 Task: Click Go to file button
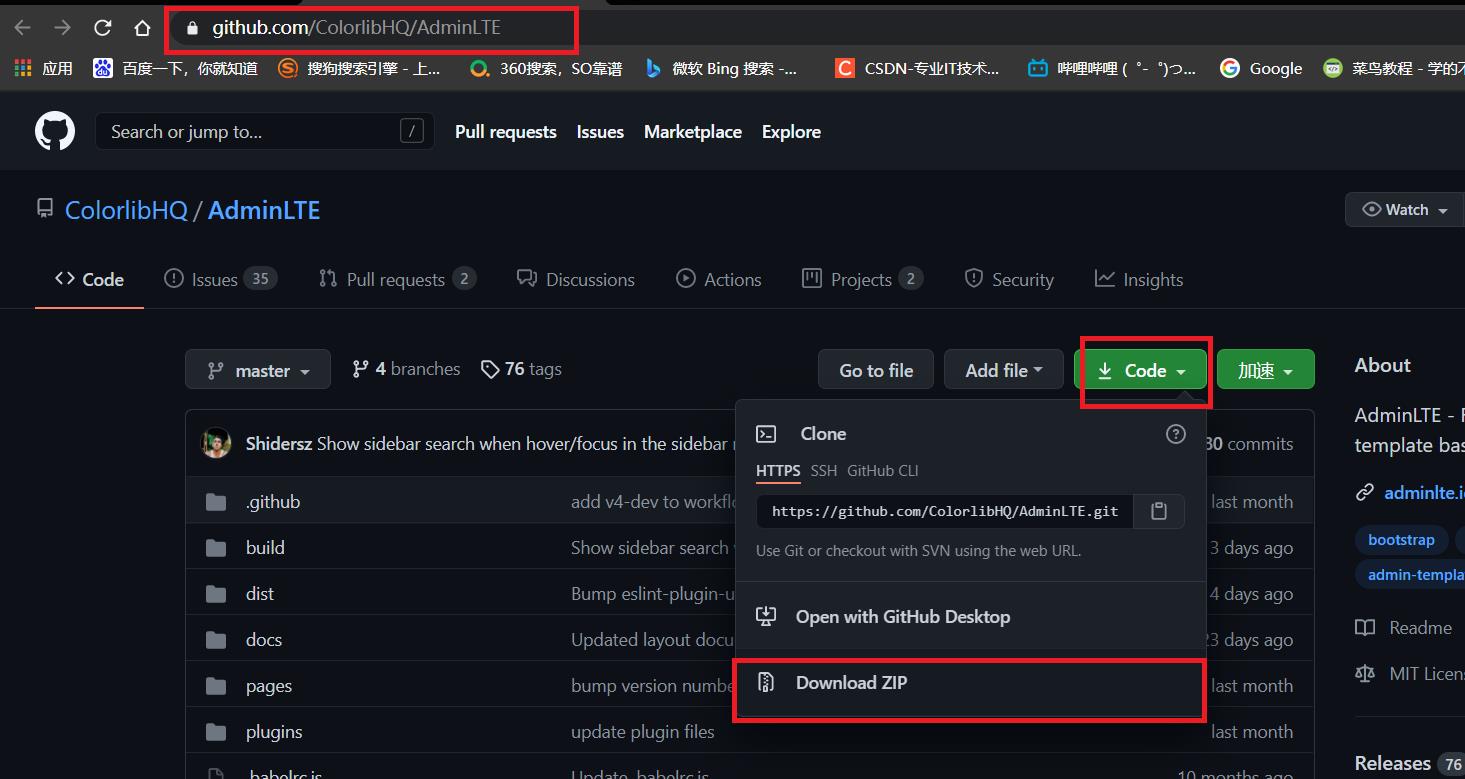pyautogui.click(x=876, y=370)
